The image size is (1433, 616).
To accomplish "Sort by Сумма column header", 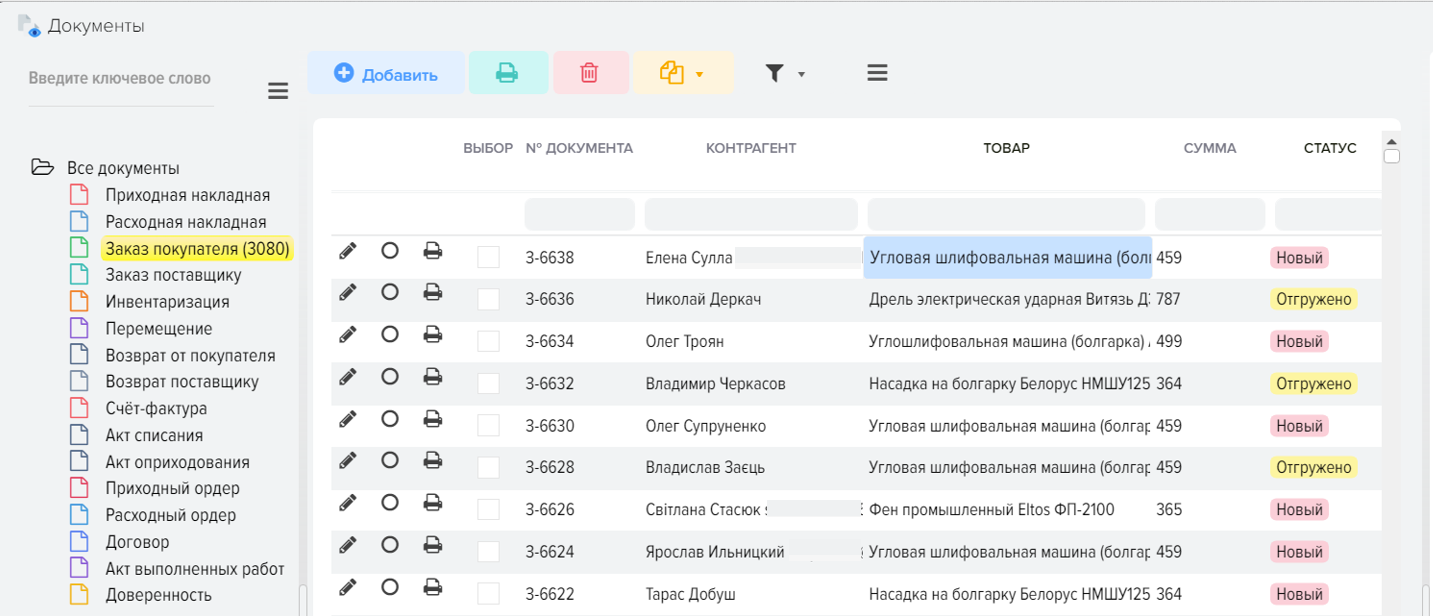I will 1209,148.
